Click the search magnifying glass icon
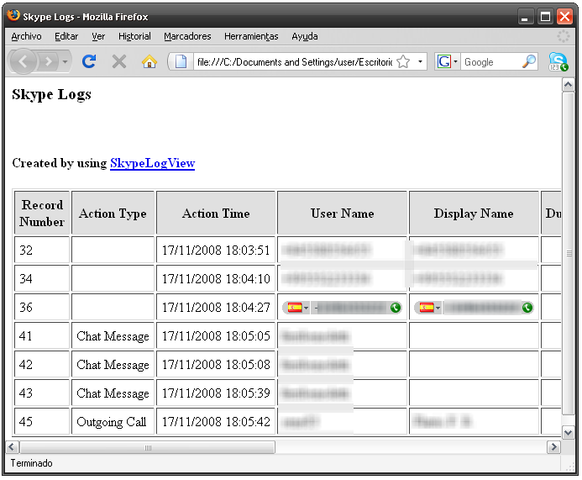582x480 pixels. (529, 62)
